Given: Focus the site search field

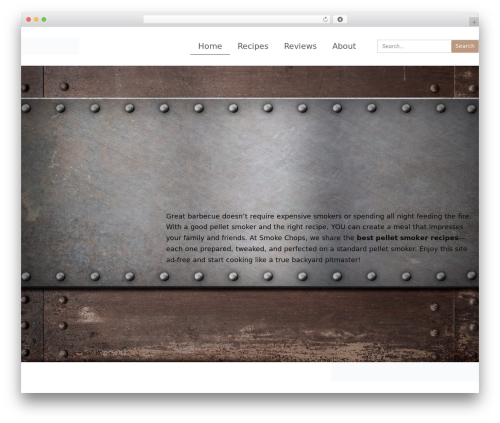Looking at the screenshot, I should point(414,46).
